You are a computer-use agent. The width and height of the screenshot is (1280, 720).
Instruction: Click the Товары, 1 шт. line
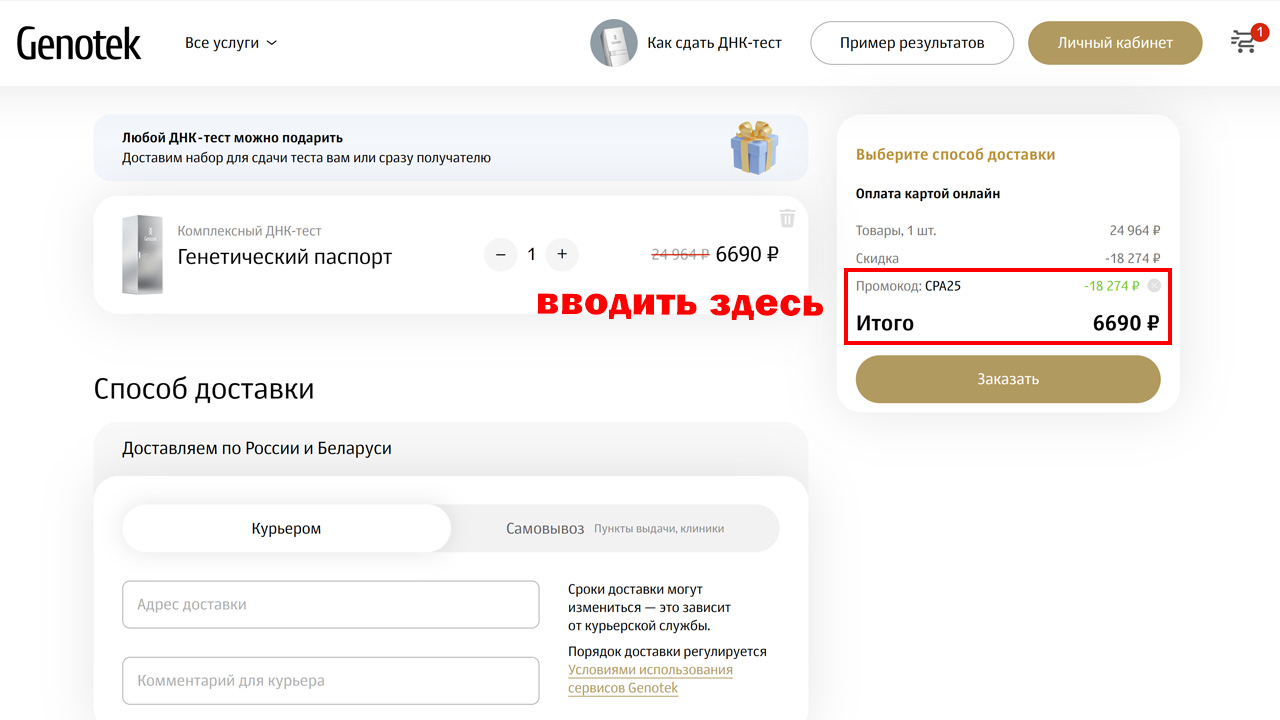tap(1008, 230)
